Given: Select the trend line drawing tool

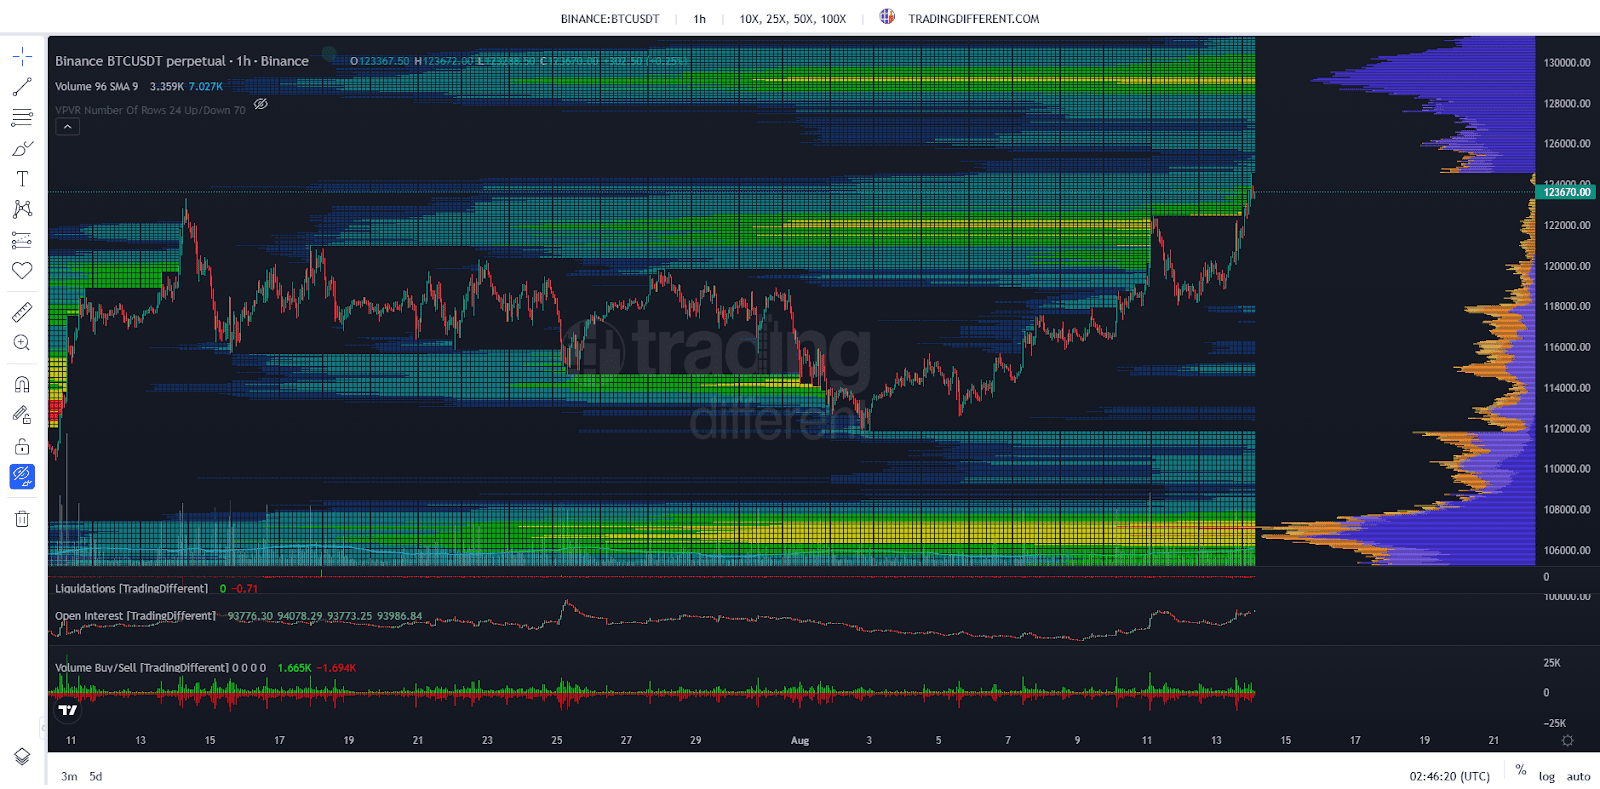Looking at the screenshot, I should point(22,87).
